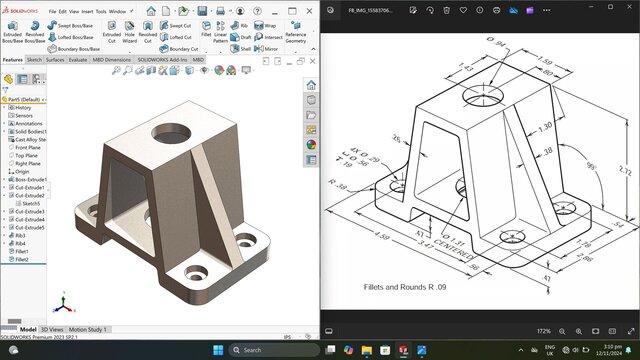Apply the Fillet feature tool
640x360 pixels.
coord(206,29)
